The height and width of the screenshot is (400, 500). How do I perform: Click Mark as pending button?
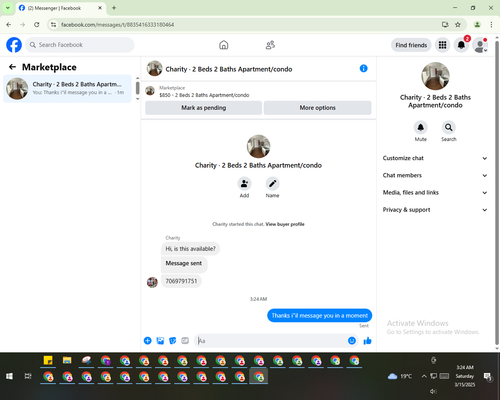tap(204, 108)
